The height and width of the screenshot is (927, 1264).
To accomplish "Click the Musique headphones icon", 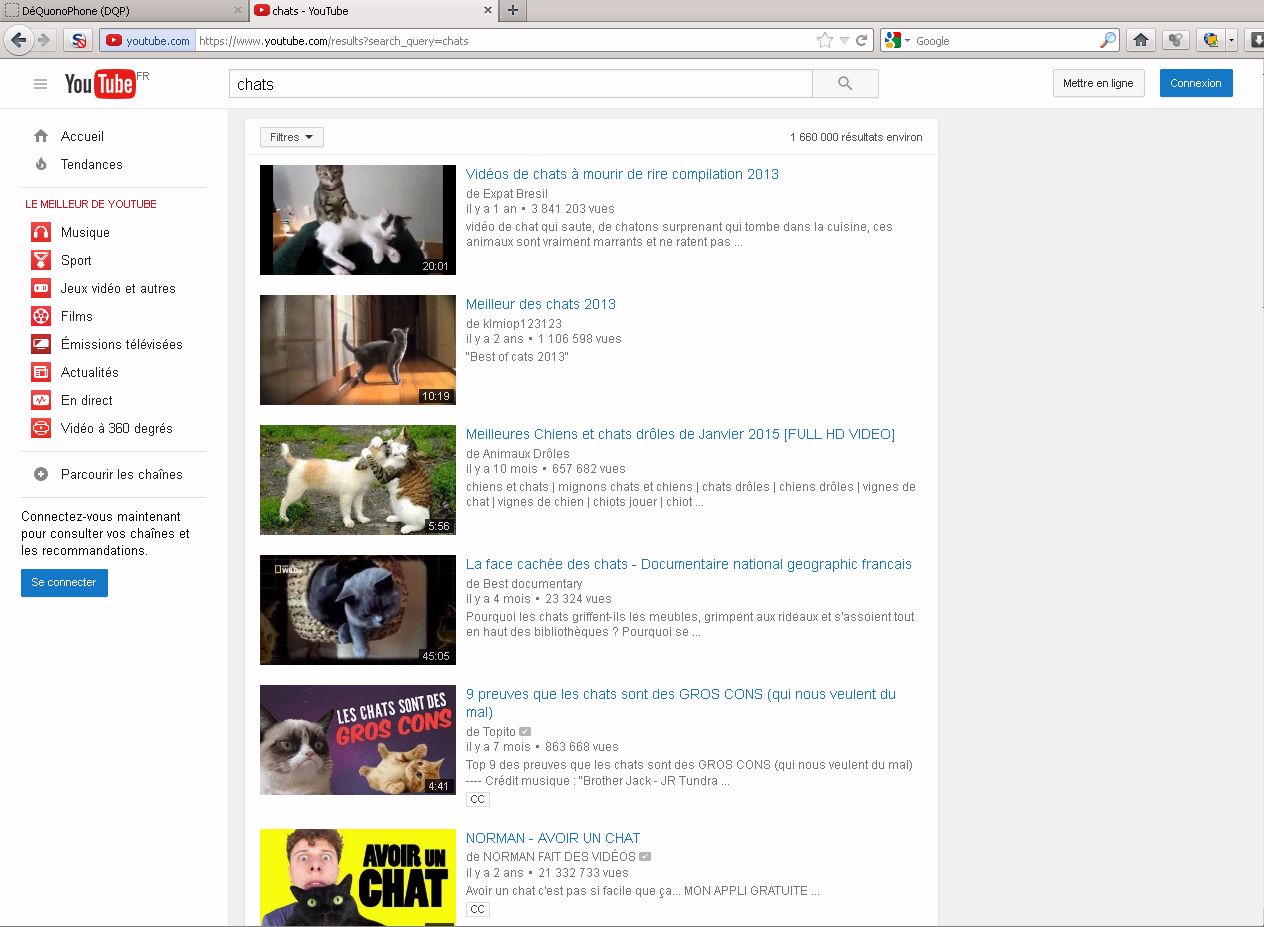I will coord(41,232).
